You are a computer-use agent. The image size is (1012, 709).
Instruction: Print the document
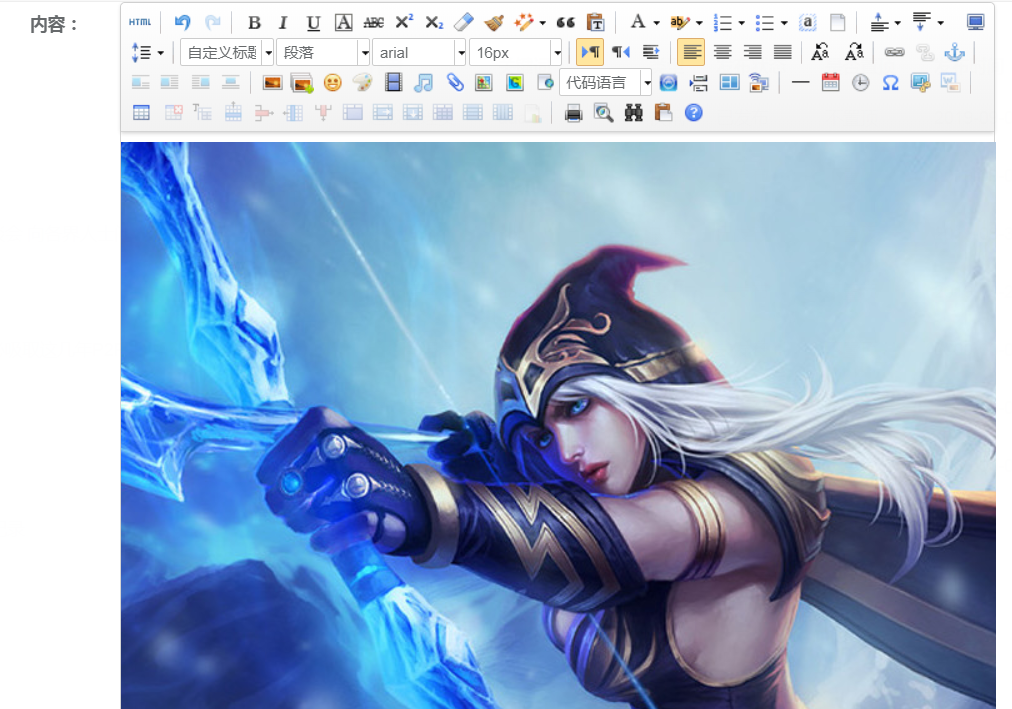573,113
